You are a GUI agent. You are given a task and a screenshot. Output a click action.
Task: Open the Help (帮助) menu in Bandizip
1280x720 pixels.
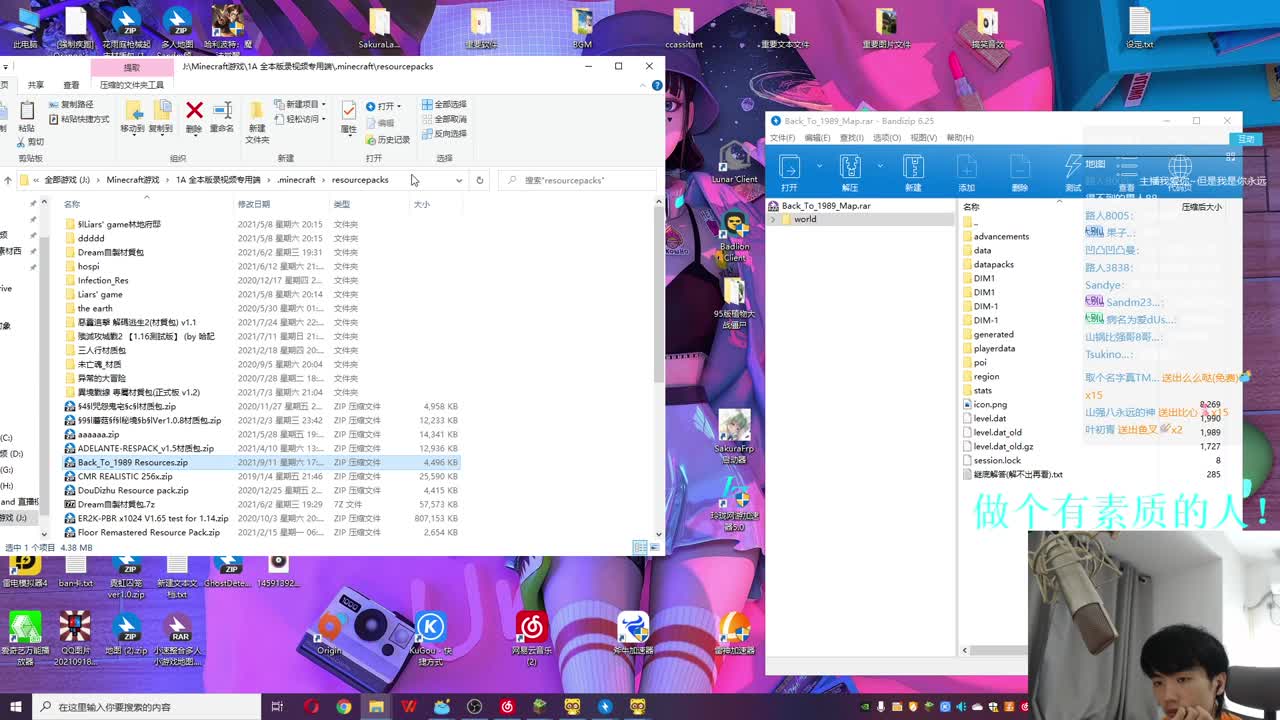[960, 138]
